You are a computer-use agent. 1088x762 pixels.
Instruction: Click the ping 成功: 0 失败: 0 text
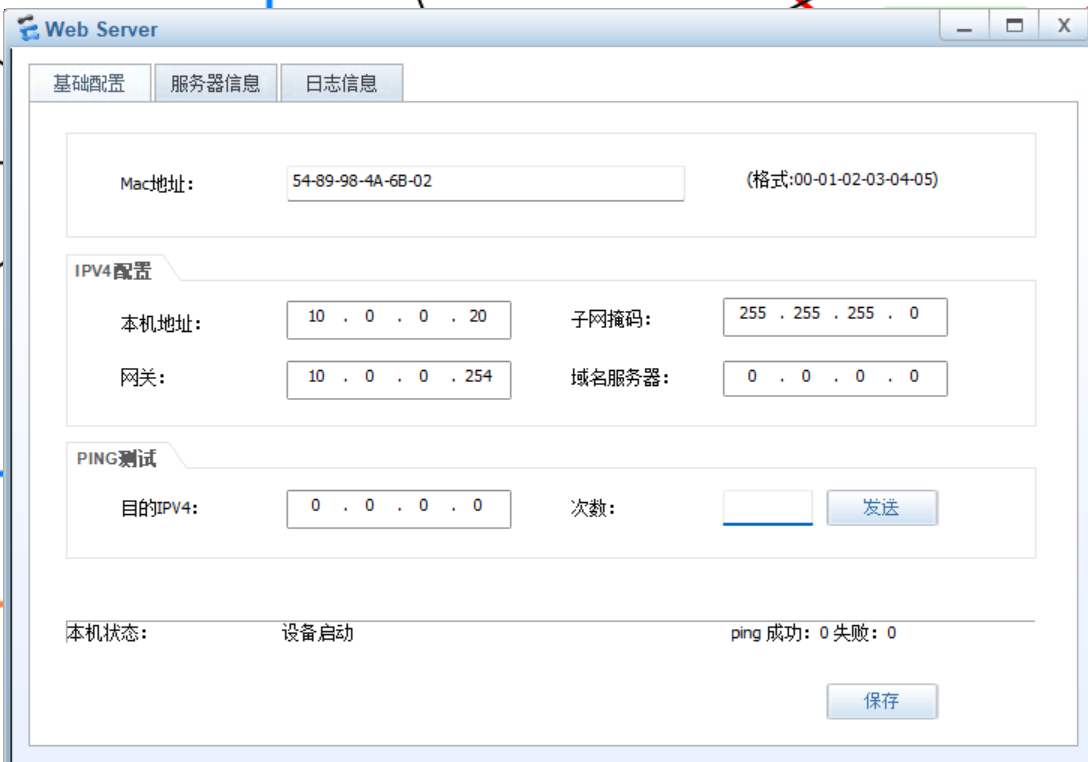coord(813,633)
